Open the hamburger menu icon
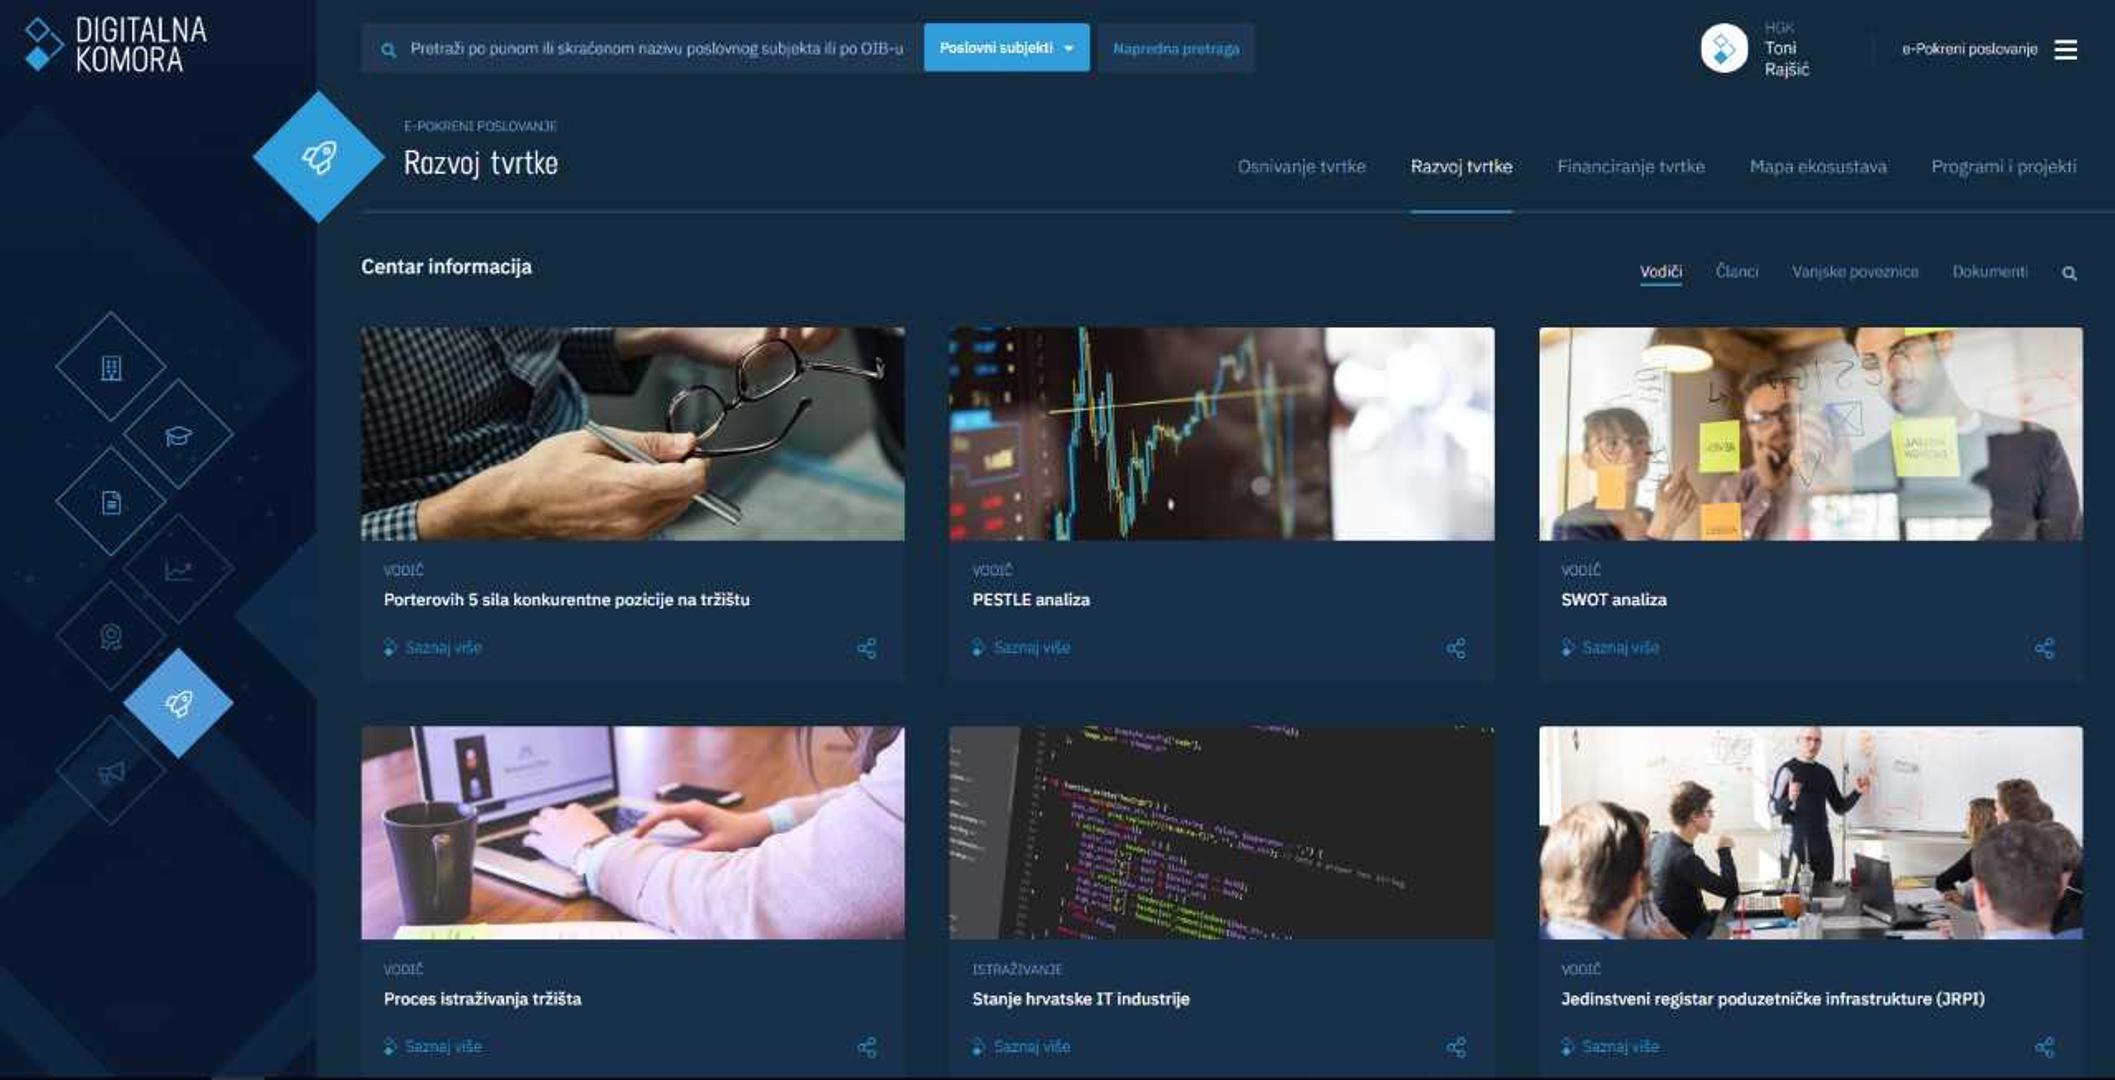The width and height of the screenshot is (2115, 1080). (x=2066, y=49)
